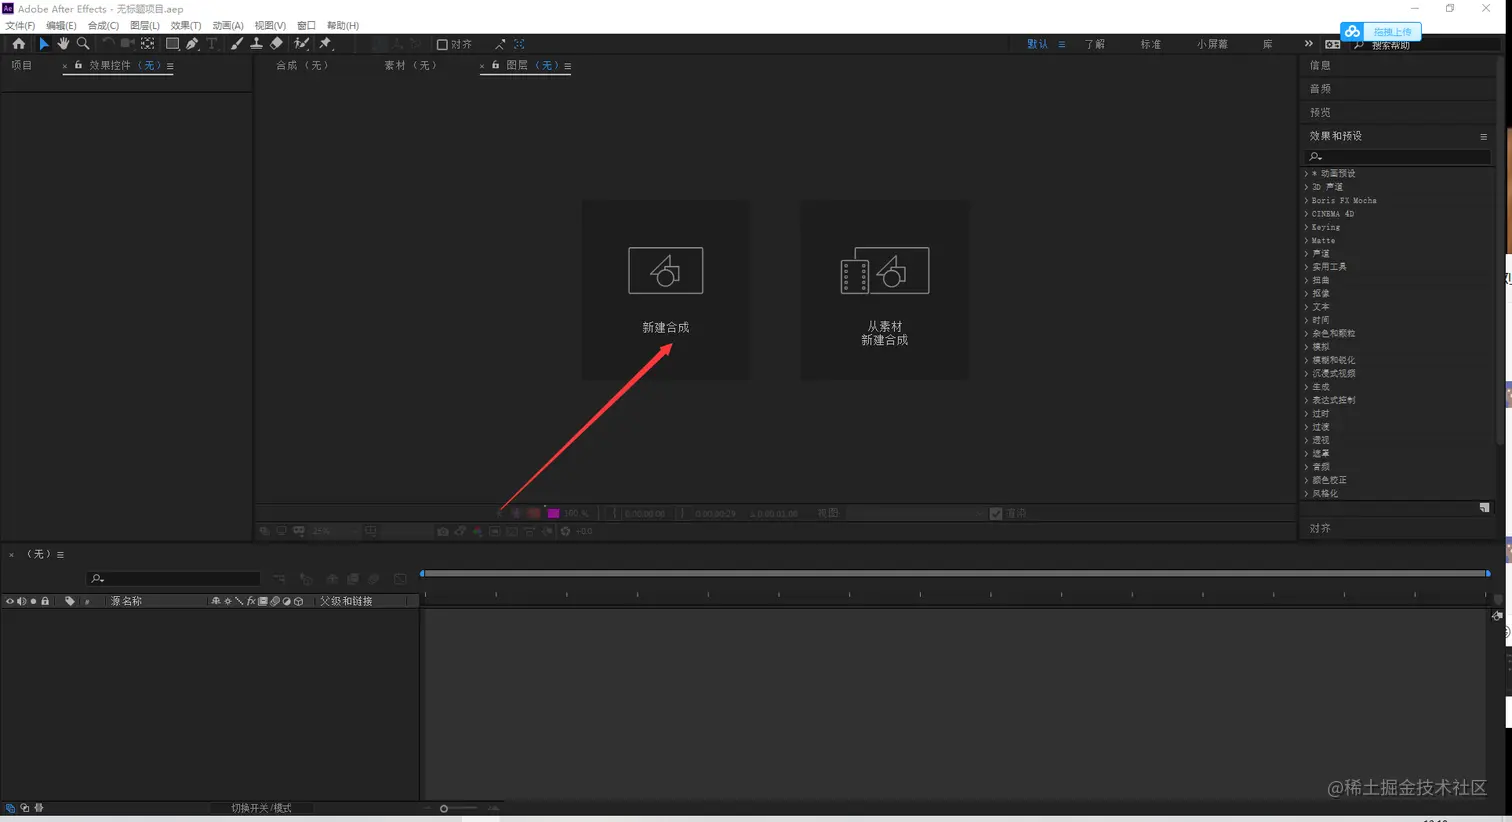This screenshot has width=1512, height=822.
Task: Click the timeline fx effect switch icon
Action: pos(251,601)
